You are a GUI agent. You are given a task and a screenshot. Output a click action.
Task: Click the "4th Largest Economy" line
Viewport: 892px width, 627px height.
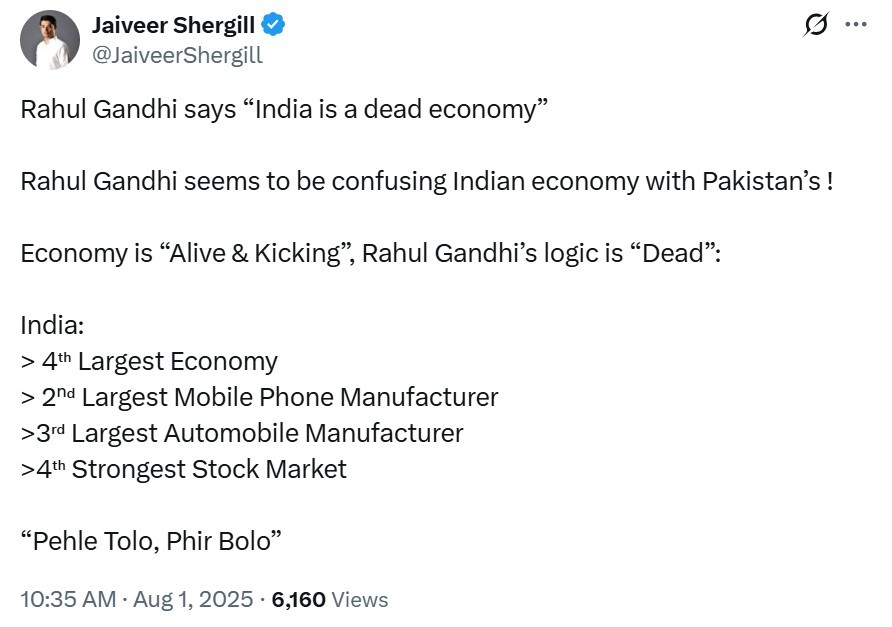pyautogui.click(x=150, y=361)
